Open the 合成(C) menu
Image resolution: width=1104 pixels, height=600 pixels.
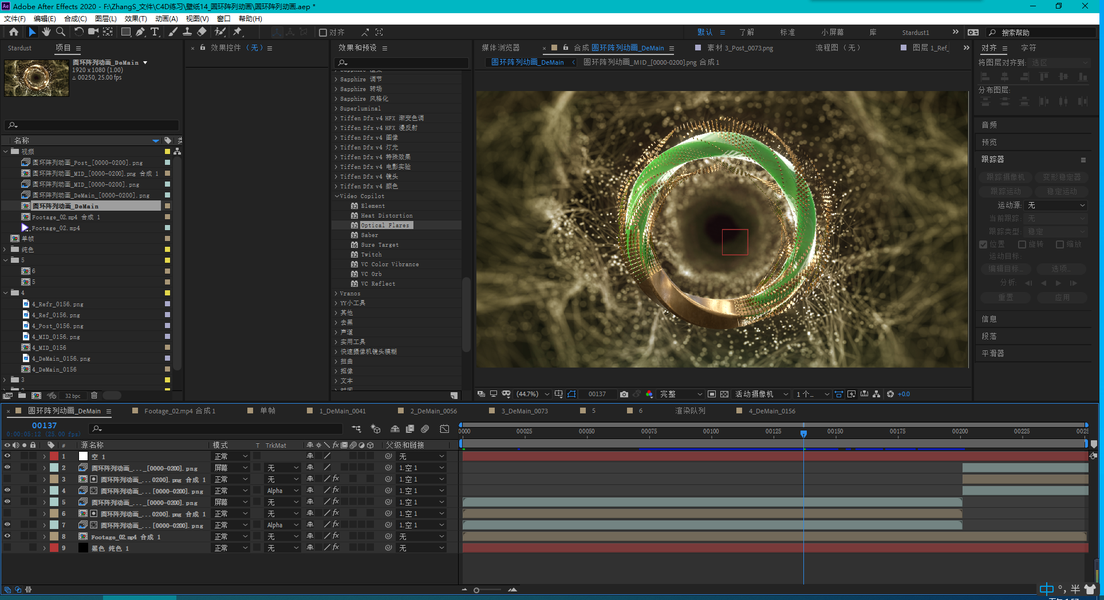[75, 18]
